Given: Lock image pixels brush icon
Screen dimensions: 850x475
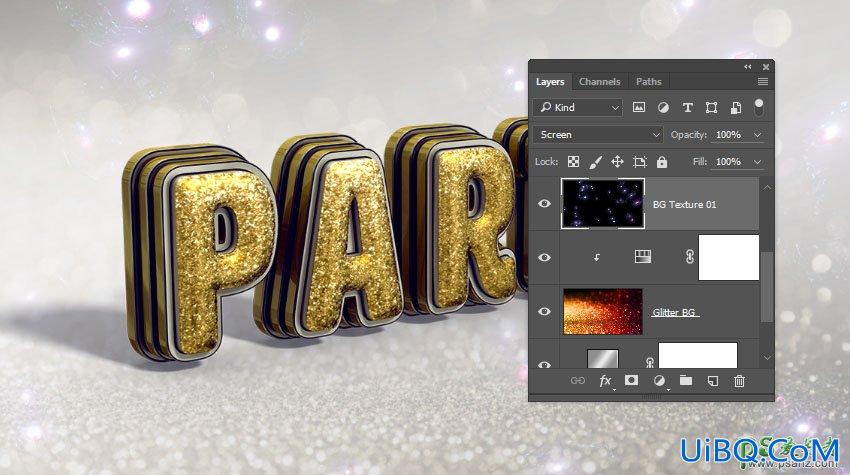Looking at the screenshot, I should pos(595,162).
